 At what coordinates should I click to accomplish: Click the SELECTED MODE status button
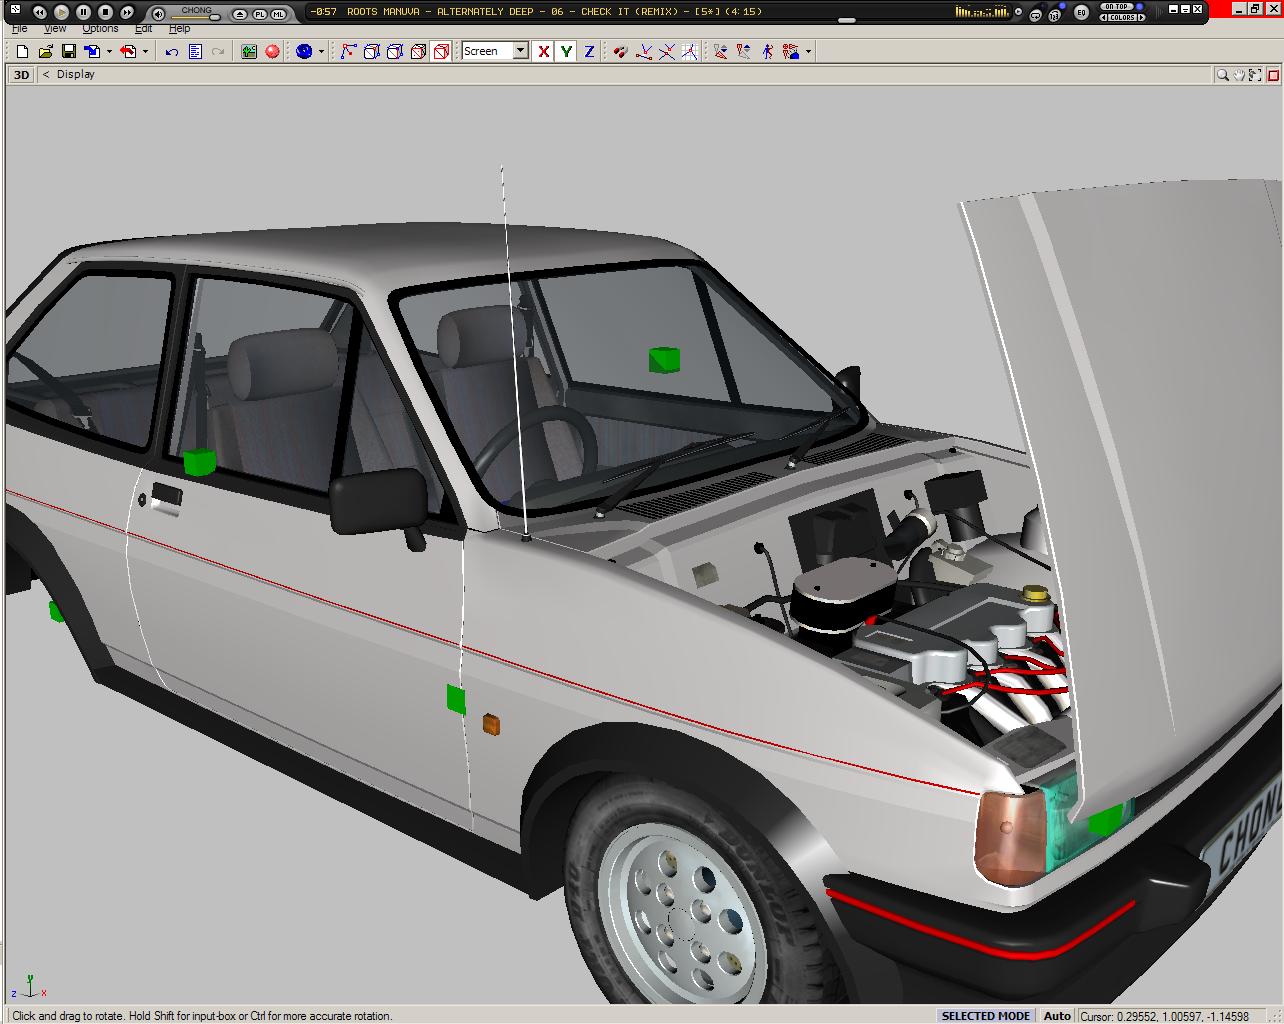point(985,1016)
